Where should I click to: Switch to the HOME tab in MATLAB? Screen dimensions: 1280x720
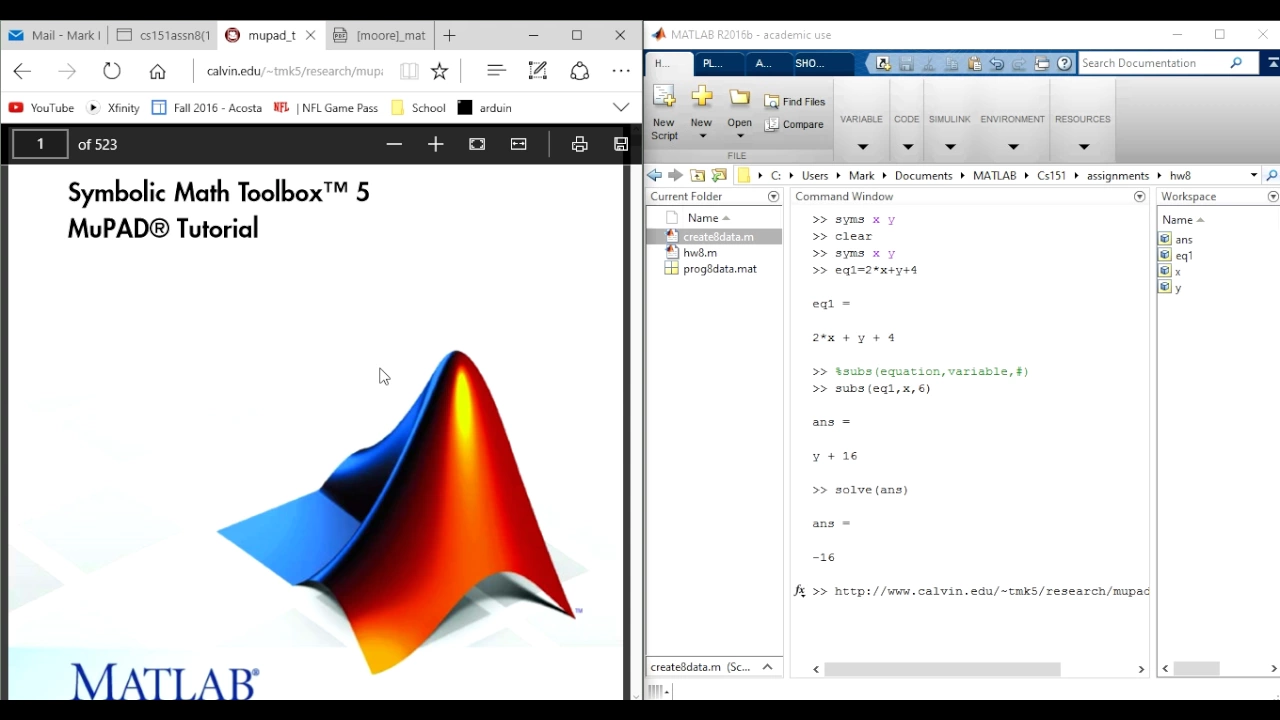(667, 63)
